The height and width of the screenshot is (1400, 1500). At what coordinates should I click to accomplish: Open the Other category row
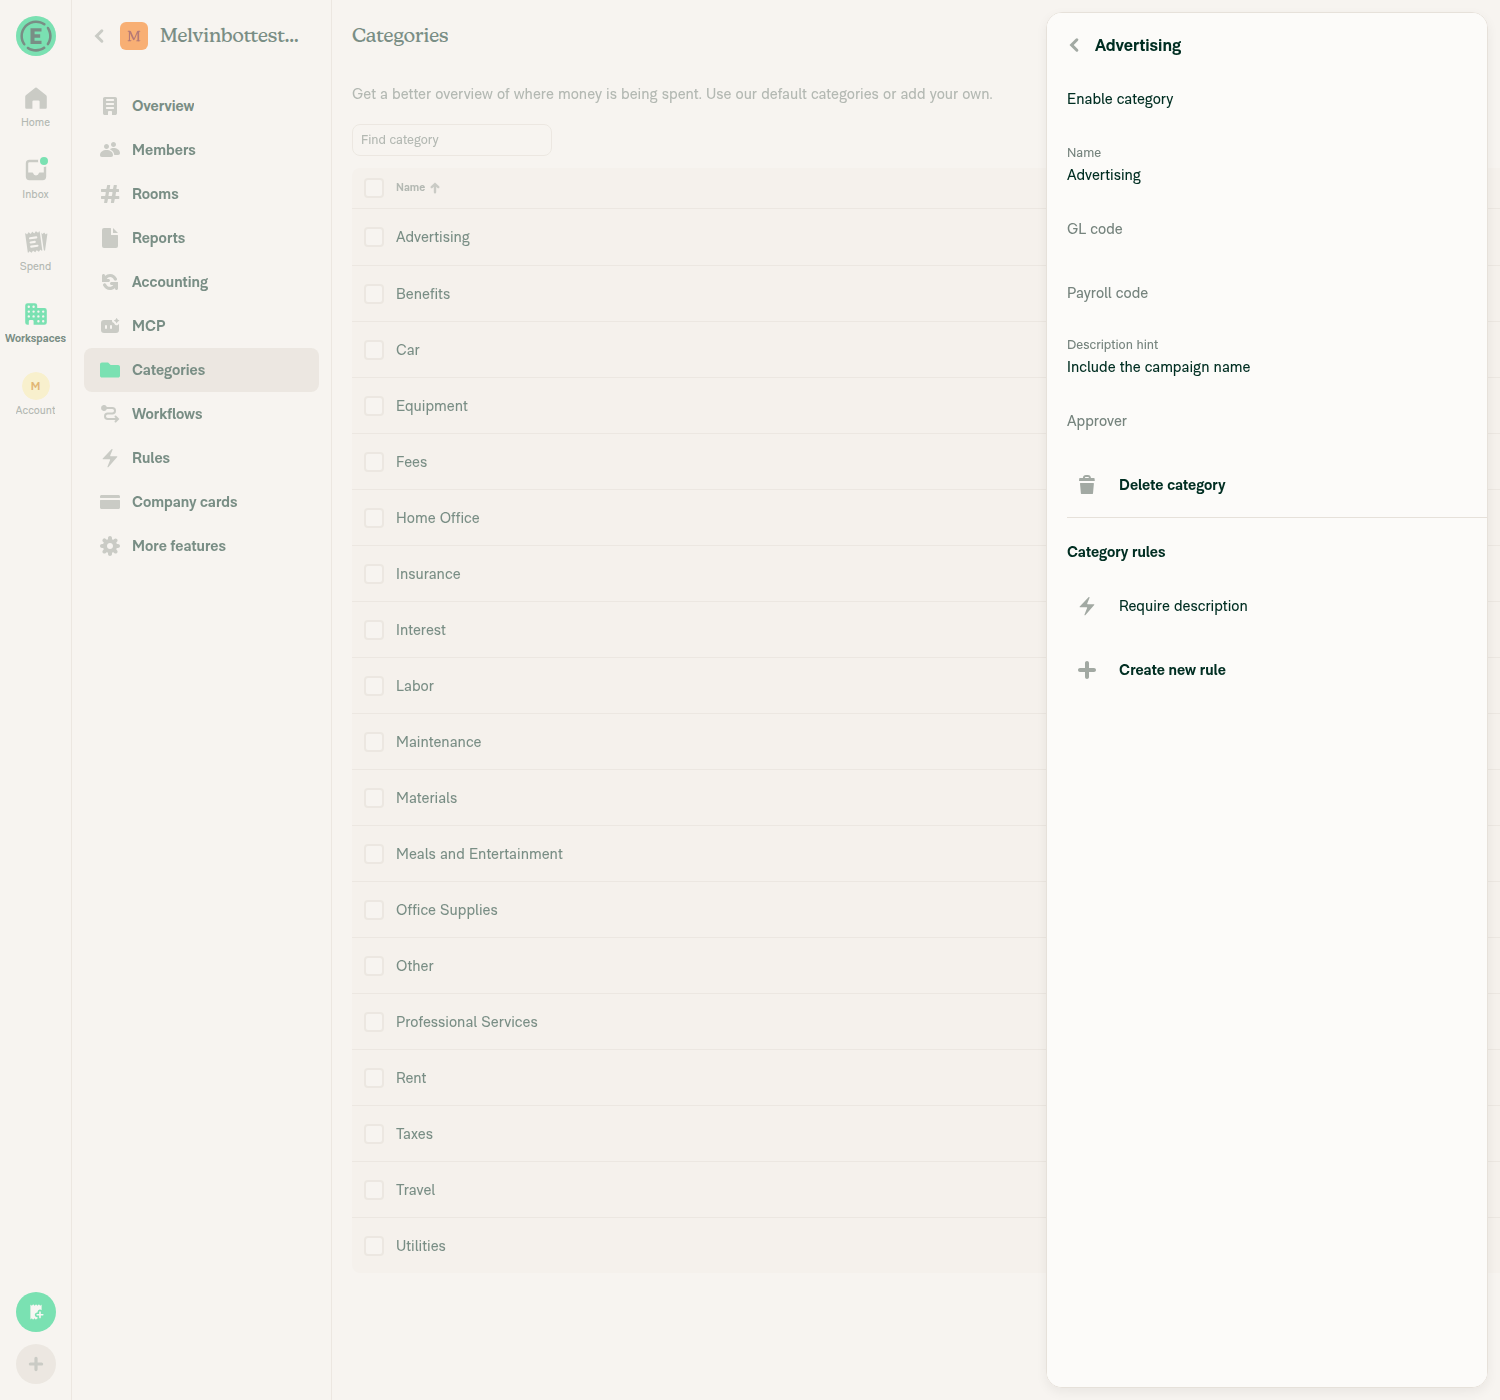pyautogui.click(x=699, y=966)
